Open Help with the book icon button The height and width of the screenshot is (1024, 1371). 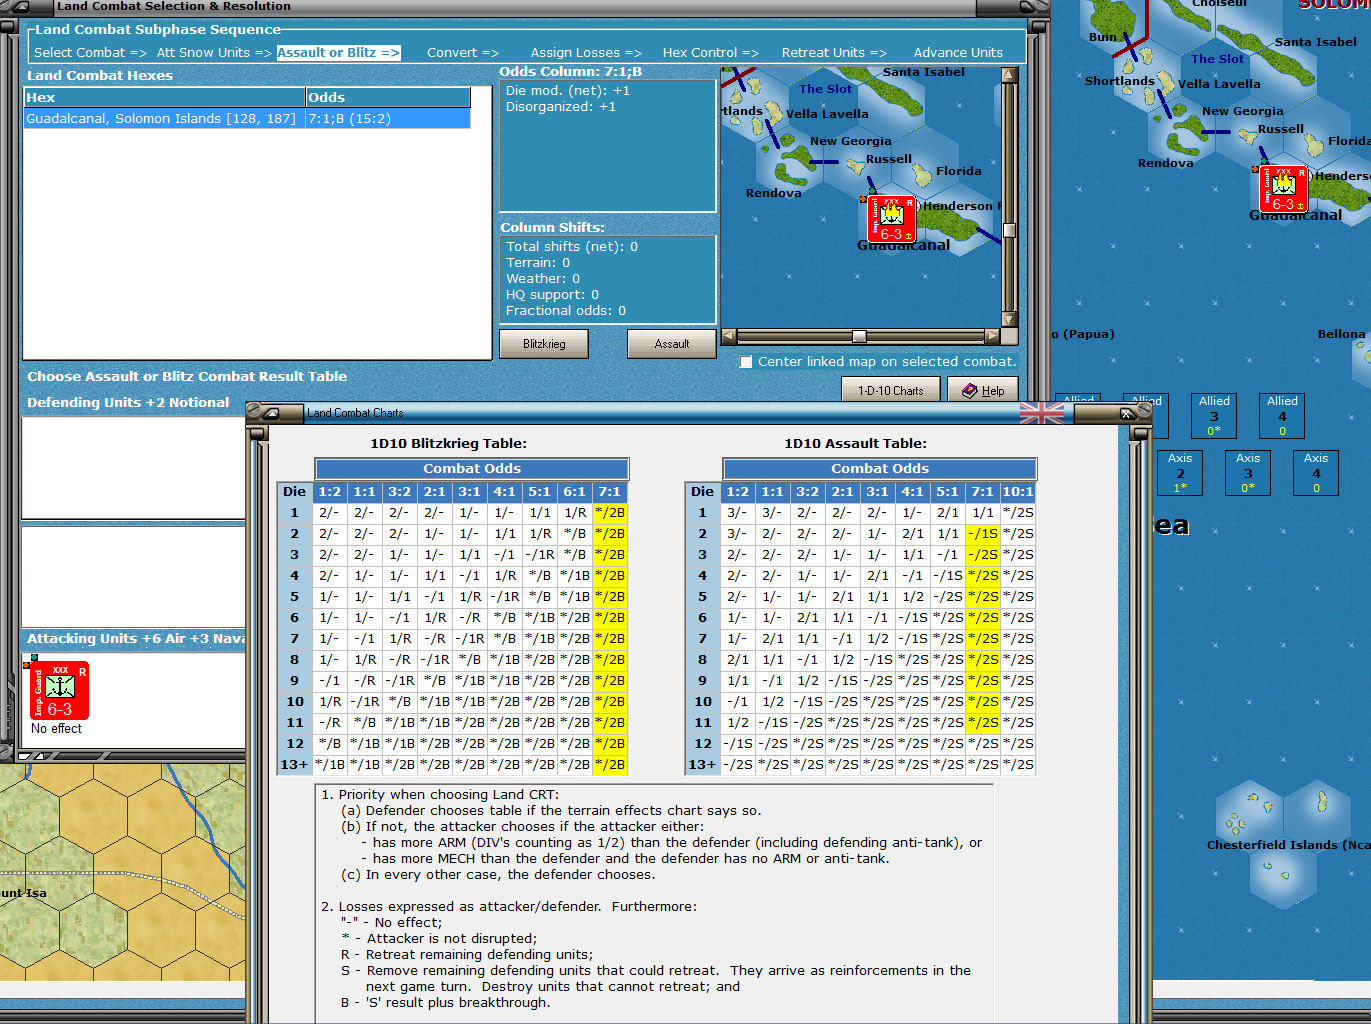[983, 391]
